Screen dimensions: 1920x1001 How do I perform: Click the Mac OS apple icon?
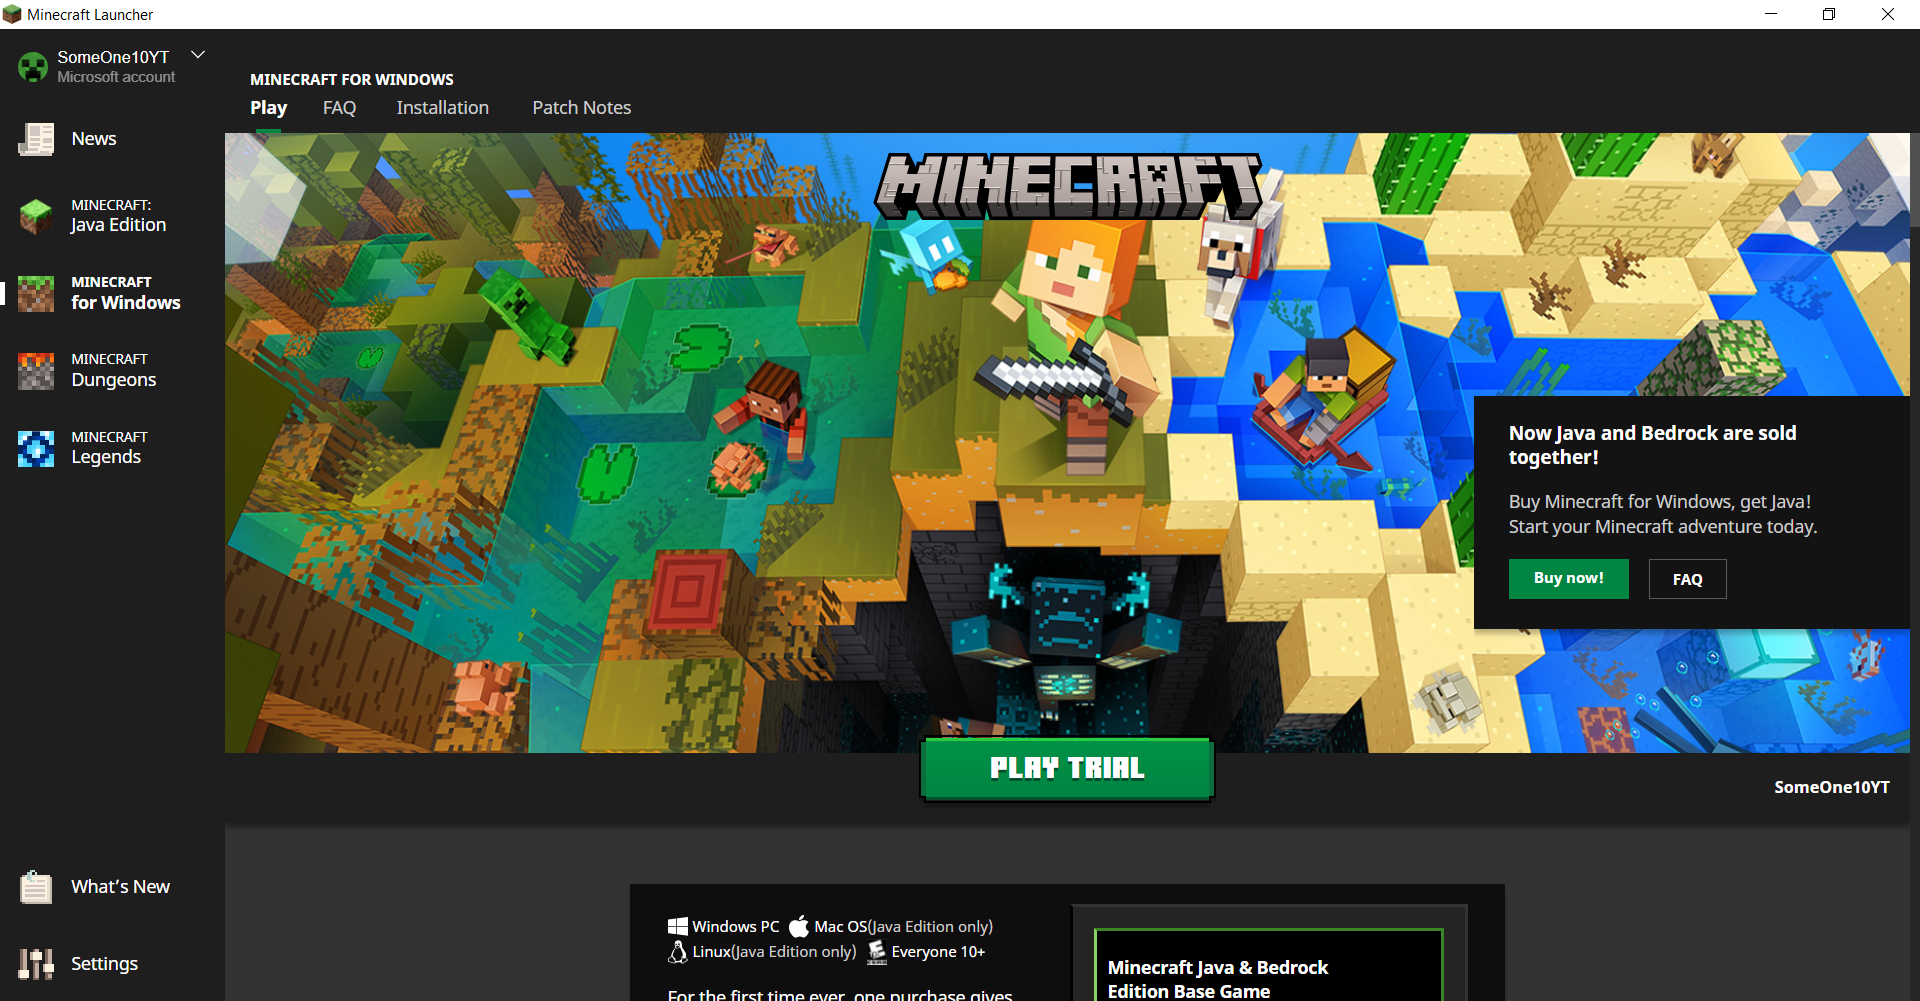pos(799,927)
